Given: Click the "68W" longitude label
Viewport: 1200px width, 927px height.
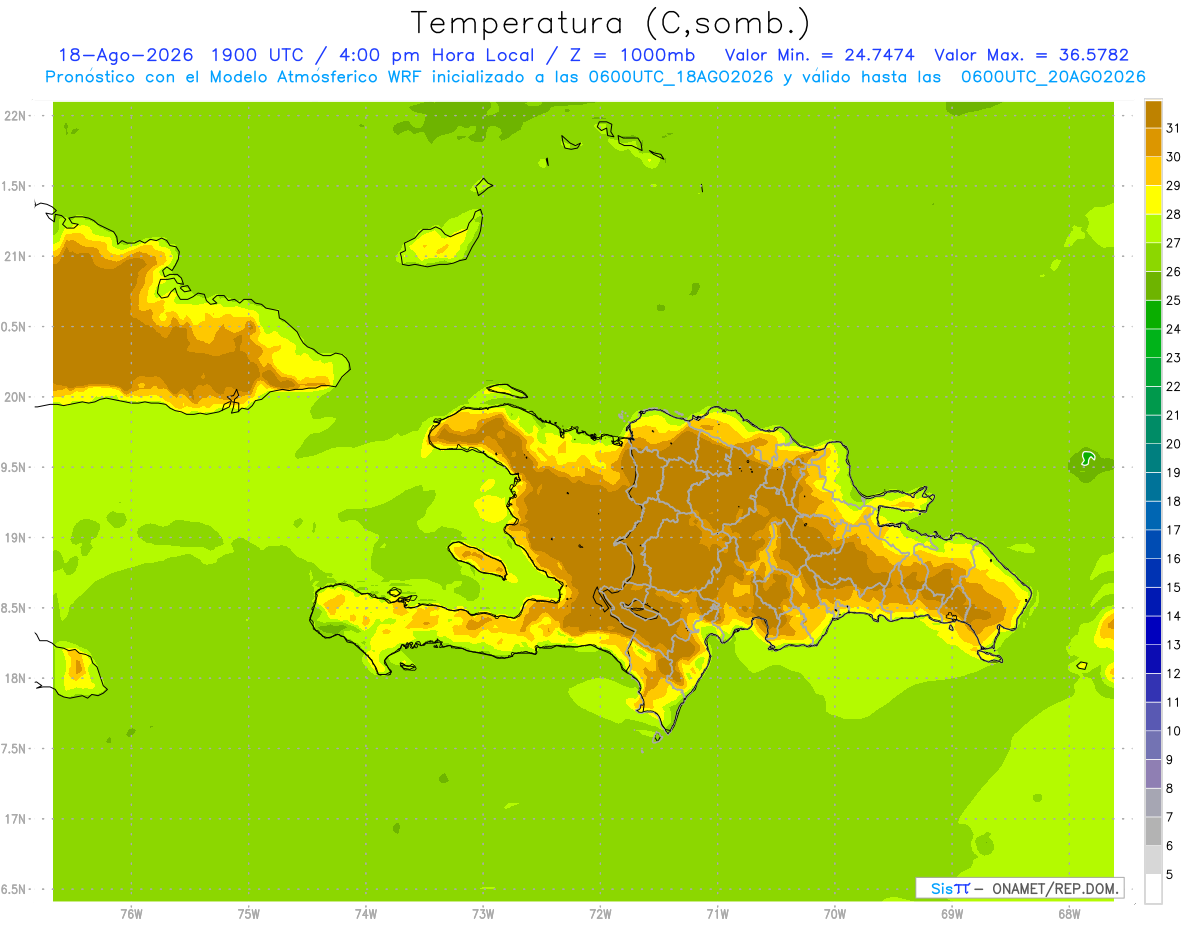Looking at the screenshot, I should [1069, 914].
